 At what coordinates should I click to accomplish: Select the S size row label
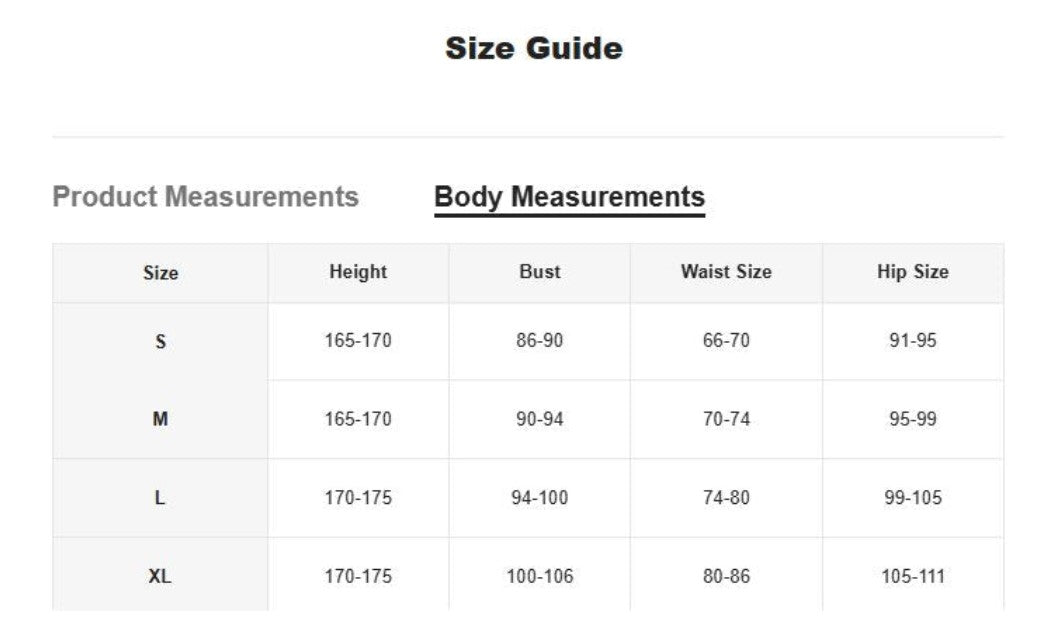point(160,341)
